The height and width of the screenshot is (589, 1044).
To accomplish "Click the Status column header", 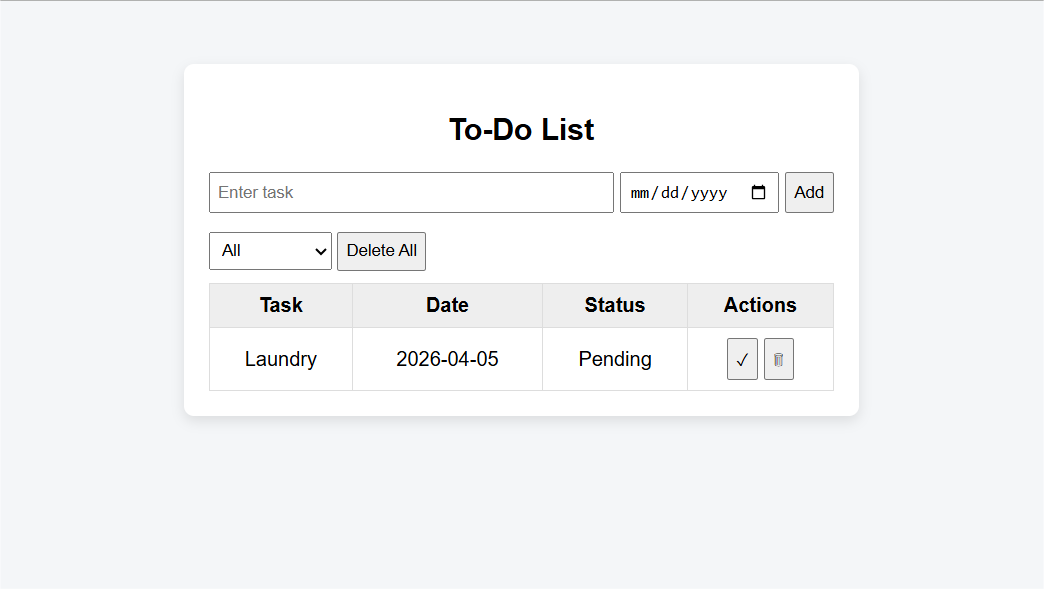I will coord(615,306).
